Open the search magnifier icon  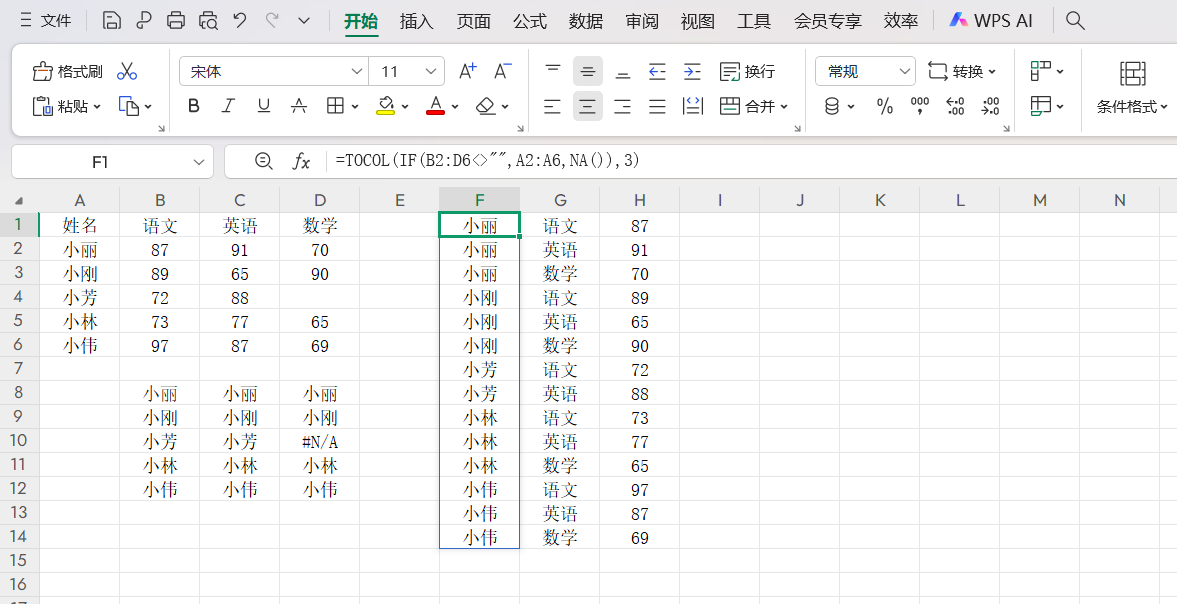(x=1075, y=21)
